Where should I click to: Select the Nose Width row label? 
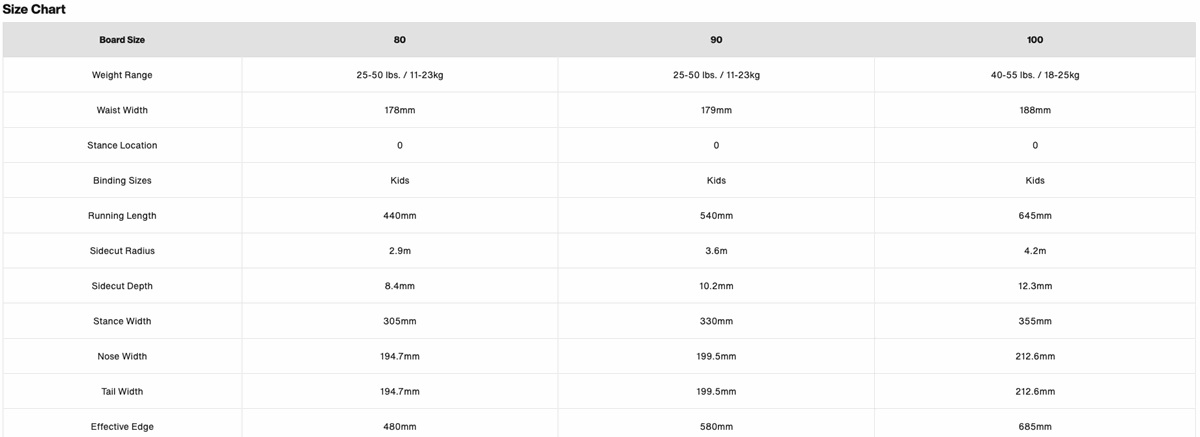pos(122,356)
